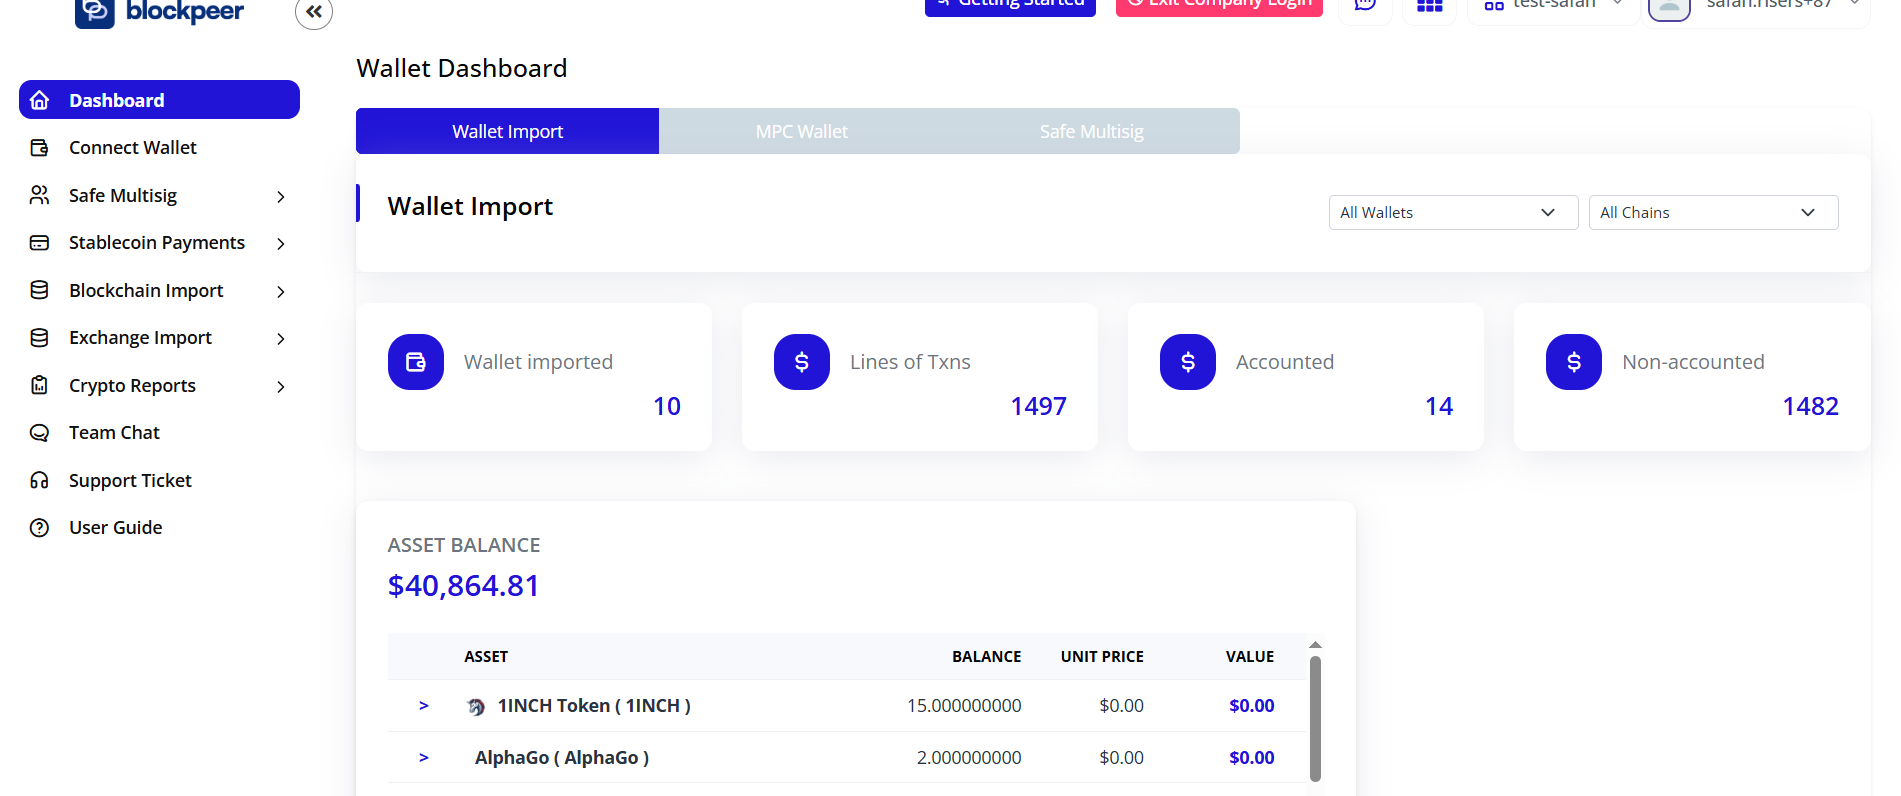Expand the Stablecoin Payments sidebar menu
Viewport: 1901px width, 796px height.
(x=281, y=244)
